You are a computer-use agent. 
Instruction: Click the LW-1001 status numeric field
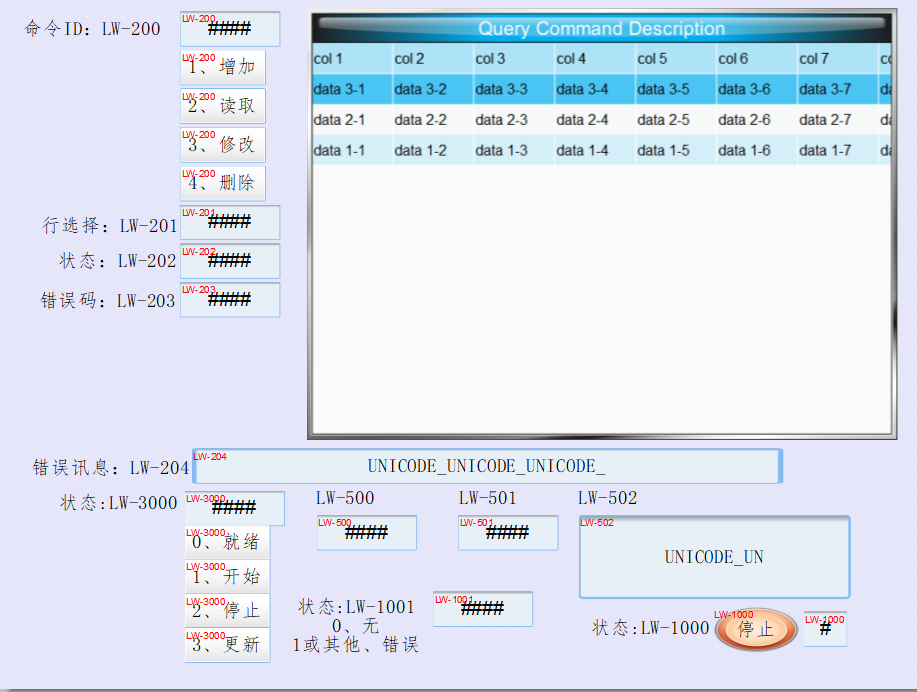point(483,609)
